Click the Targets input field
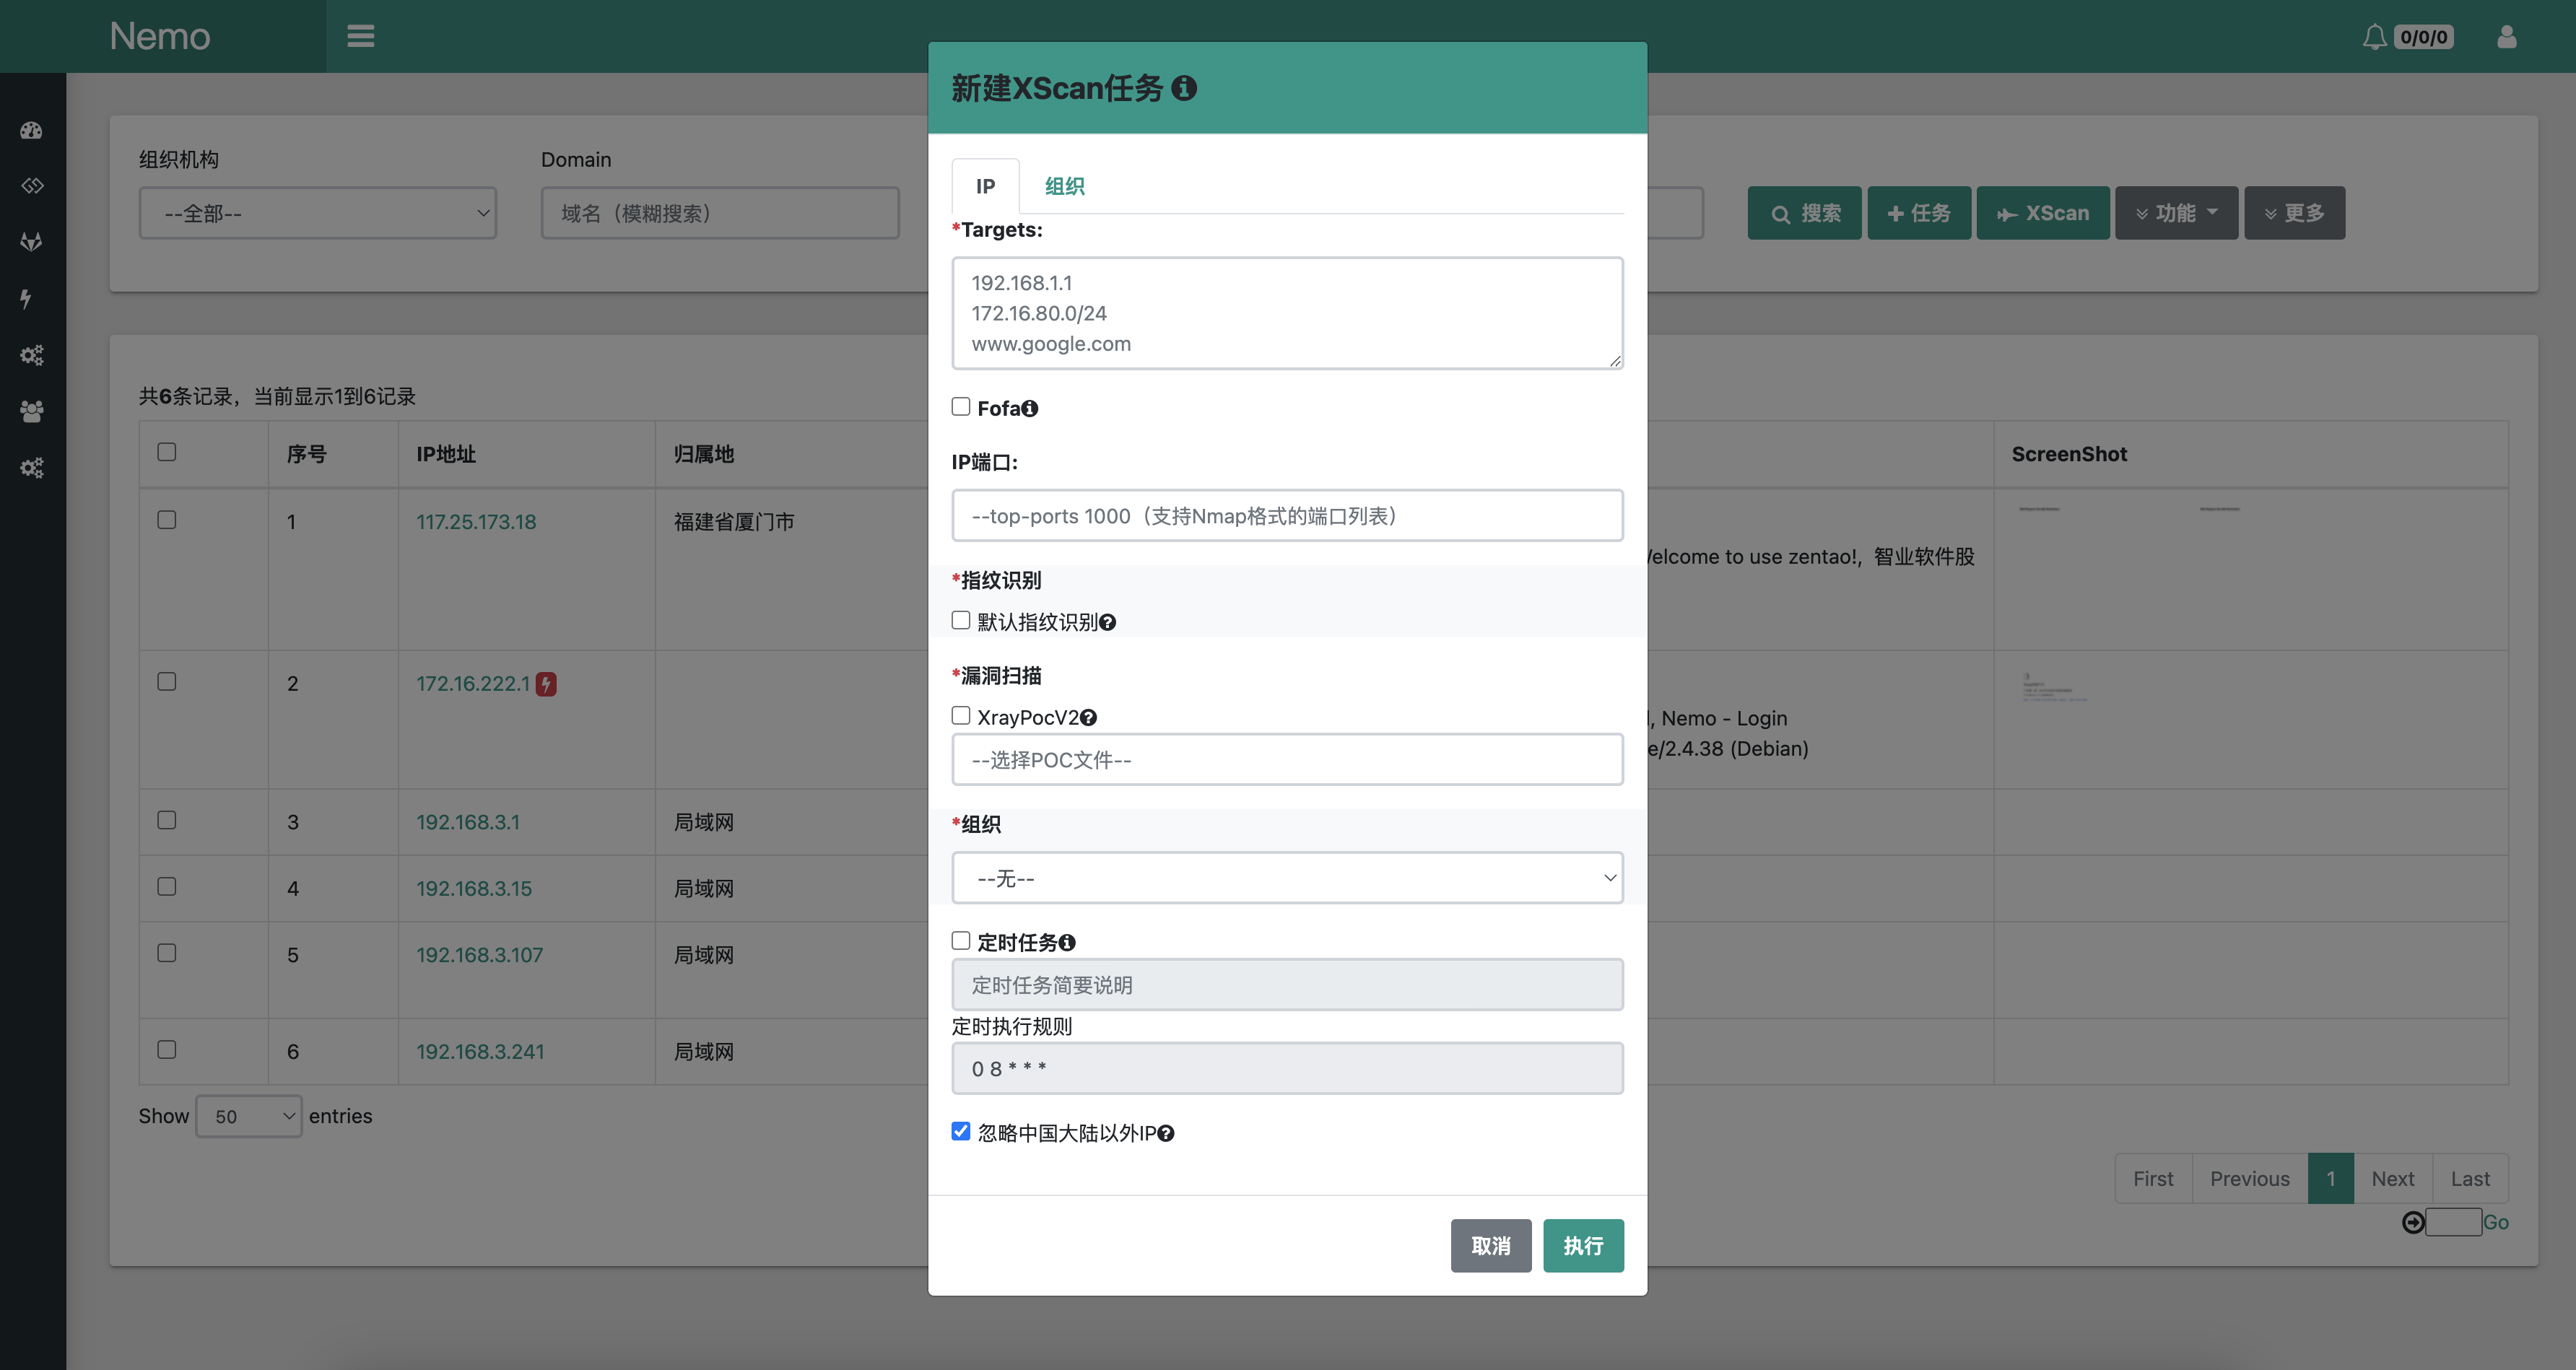Image resolution: width=2576 pixels, height=1370 pixels. coord(1288,313)
